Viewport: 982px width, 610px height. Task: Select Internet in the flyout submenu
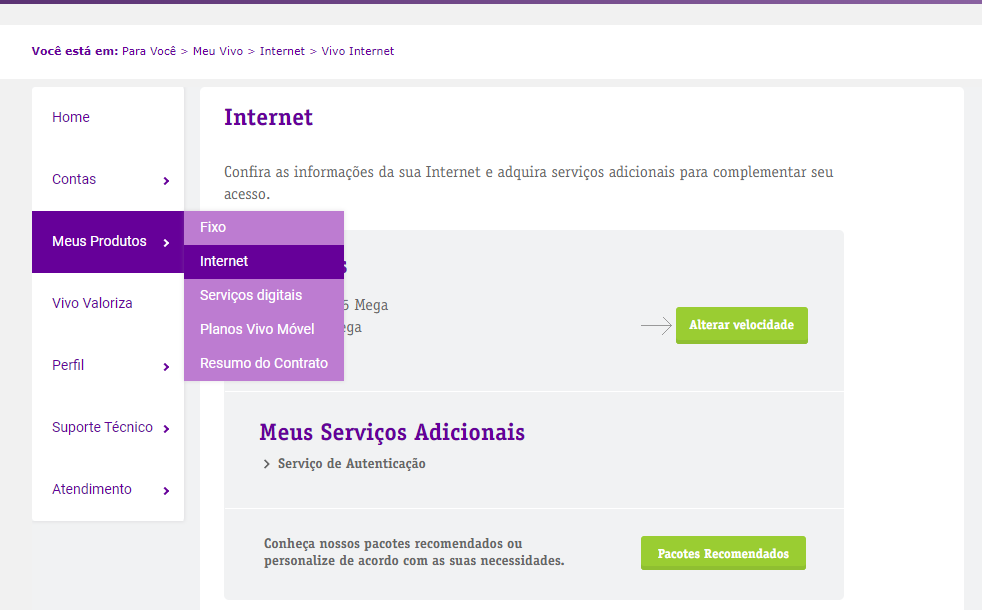point(224,261)
